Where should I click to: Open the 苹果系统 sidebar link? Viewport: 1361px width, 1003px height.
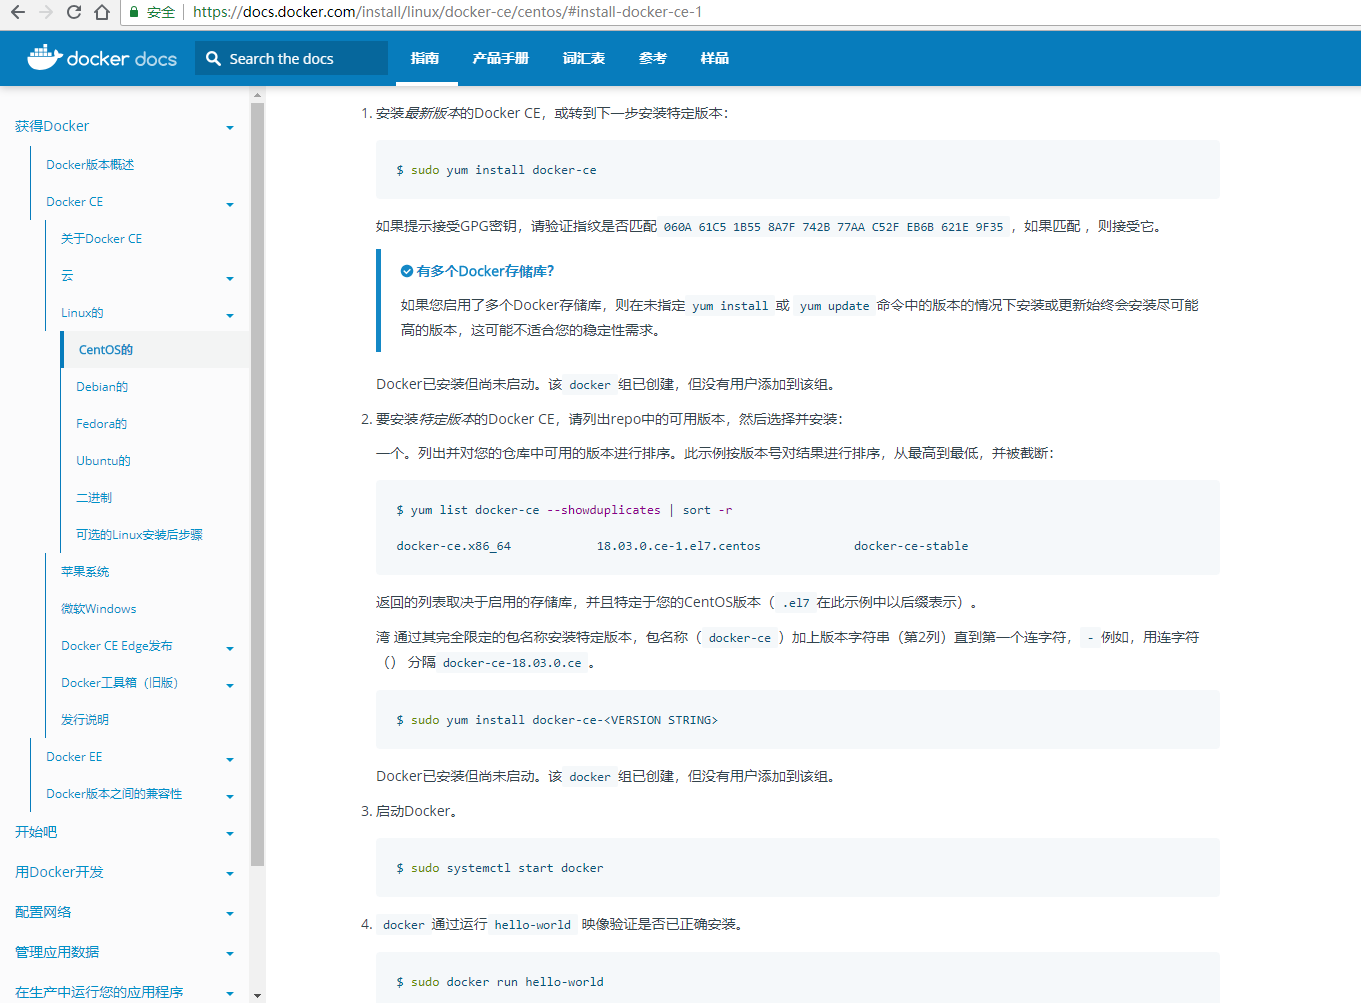(85, 572)
